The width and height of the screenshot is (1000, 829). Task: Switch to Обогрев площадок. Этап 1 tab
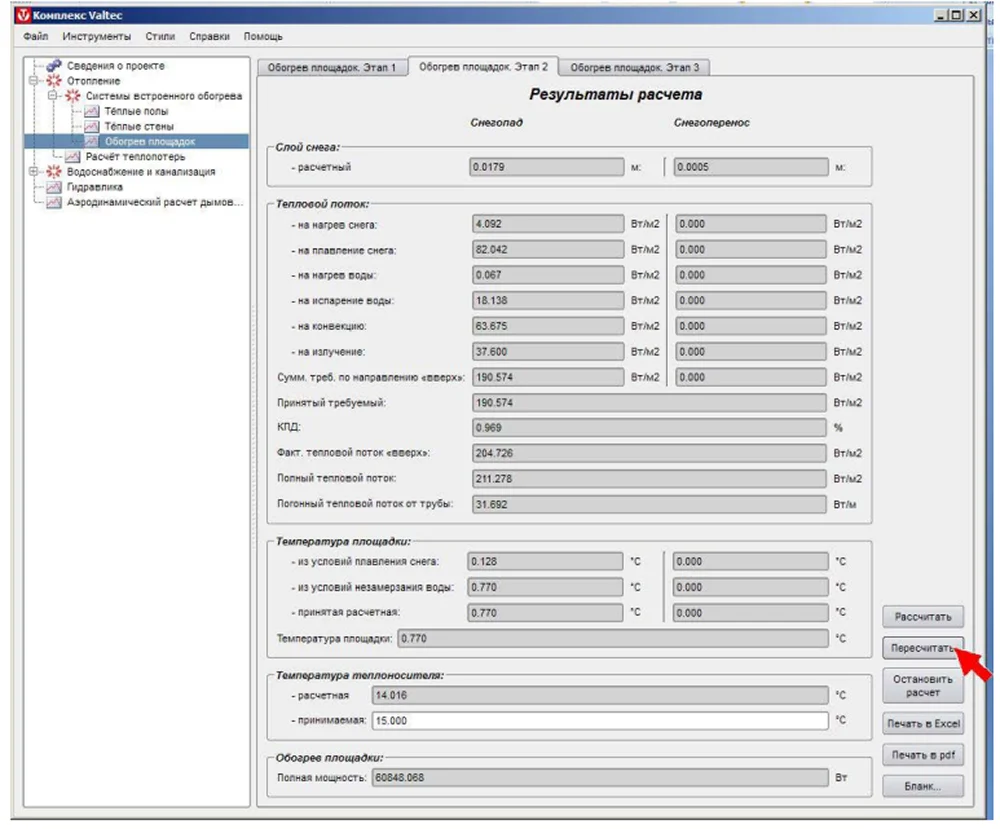point(332,68)
